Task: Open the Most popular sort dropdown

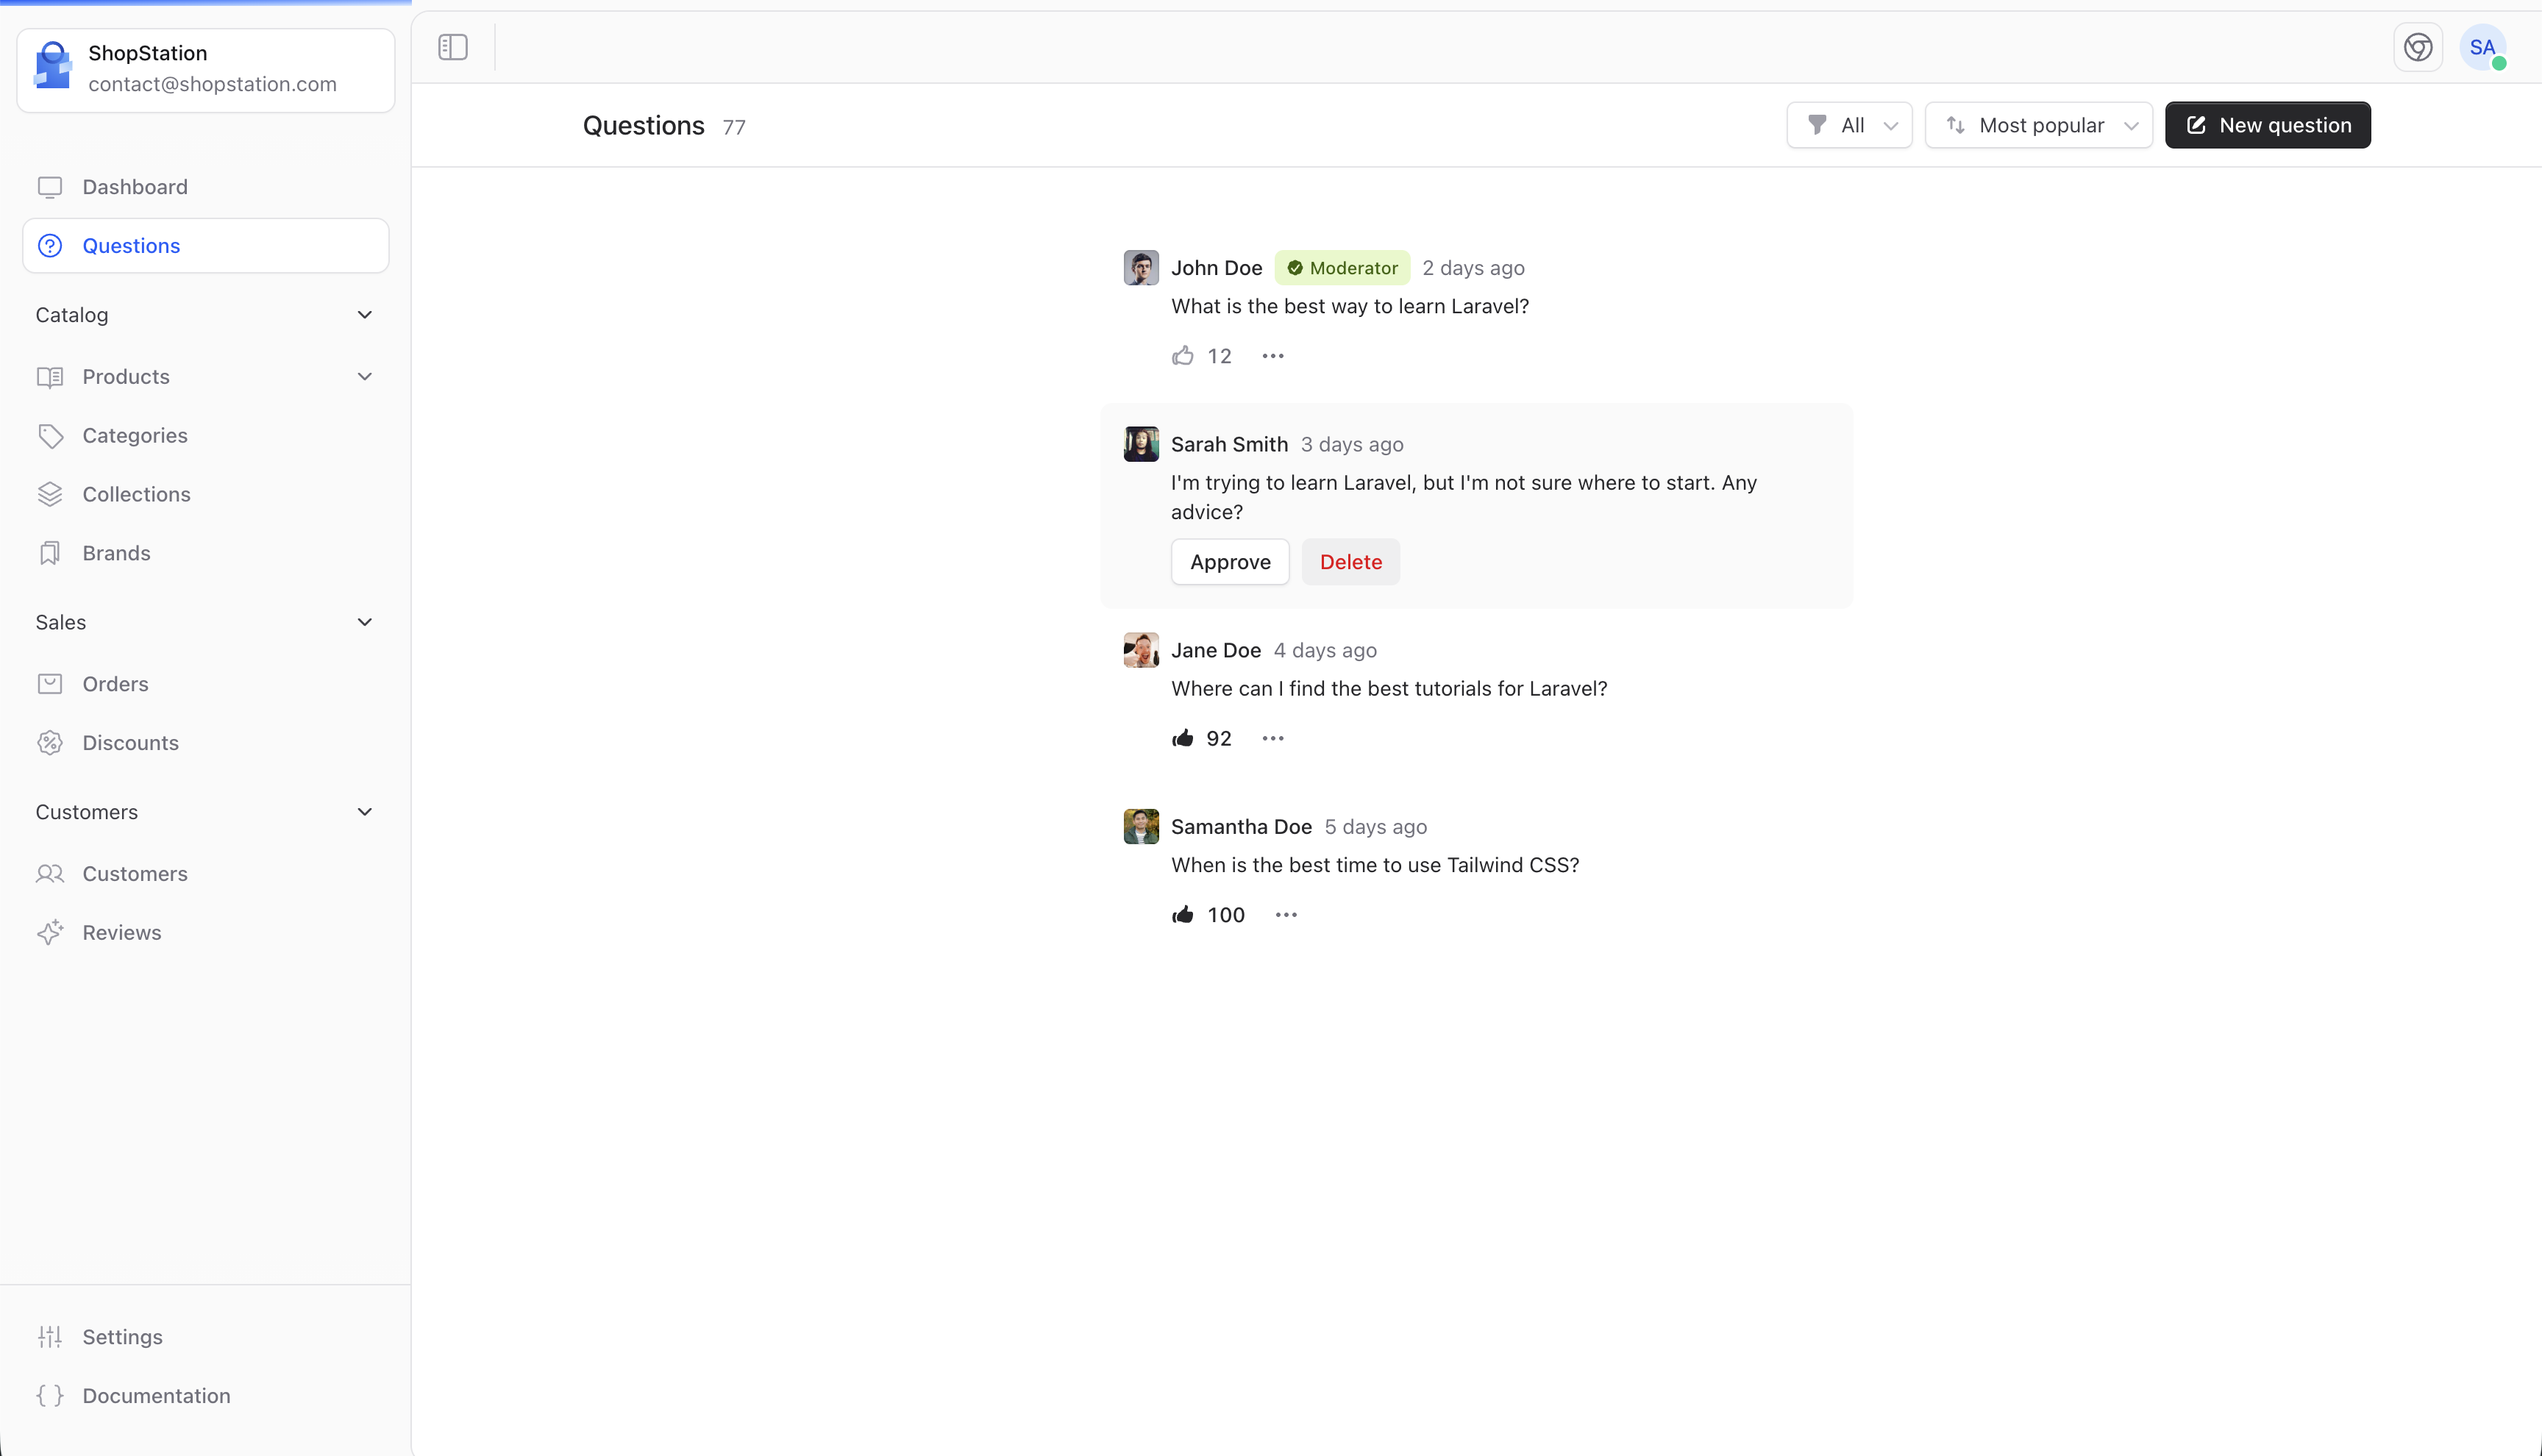Action: click(2038, 125)
